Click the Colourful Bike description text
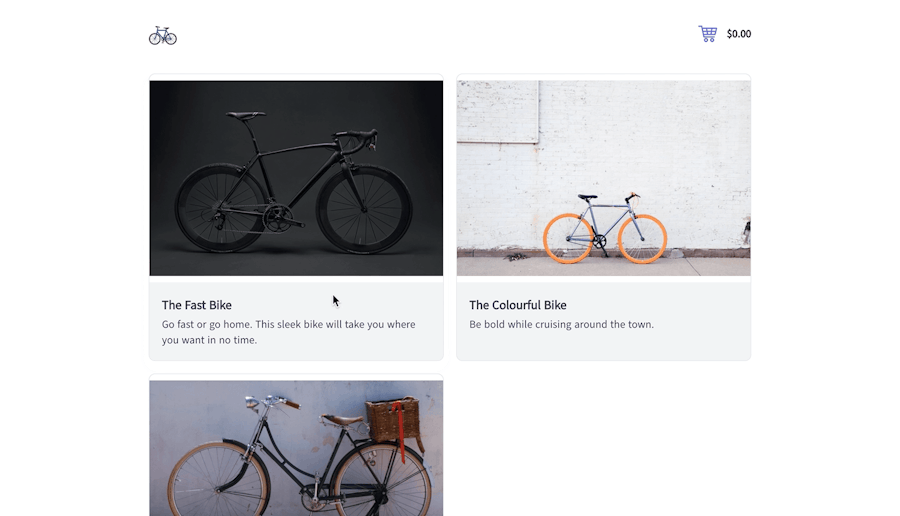Image resolution: width=900 pixels, height=516 pixels. (561, 324)
